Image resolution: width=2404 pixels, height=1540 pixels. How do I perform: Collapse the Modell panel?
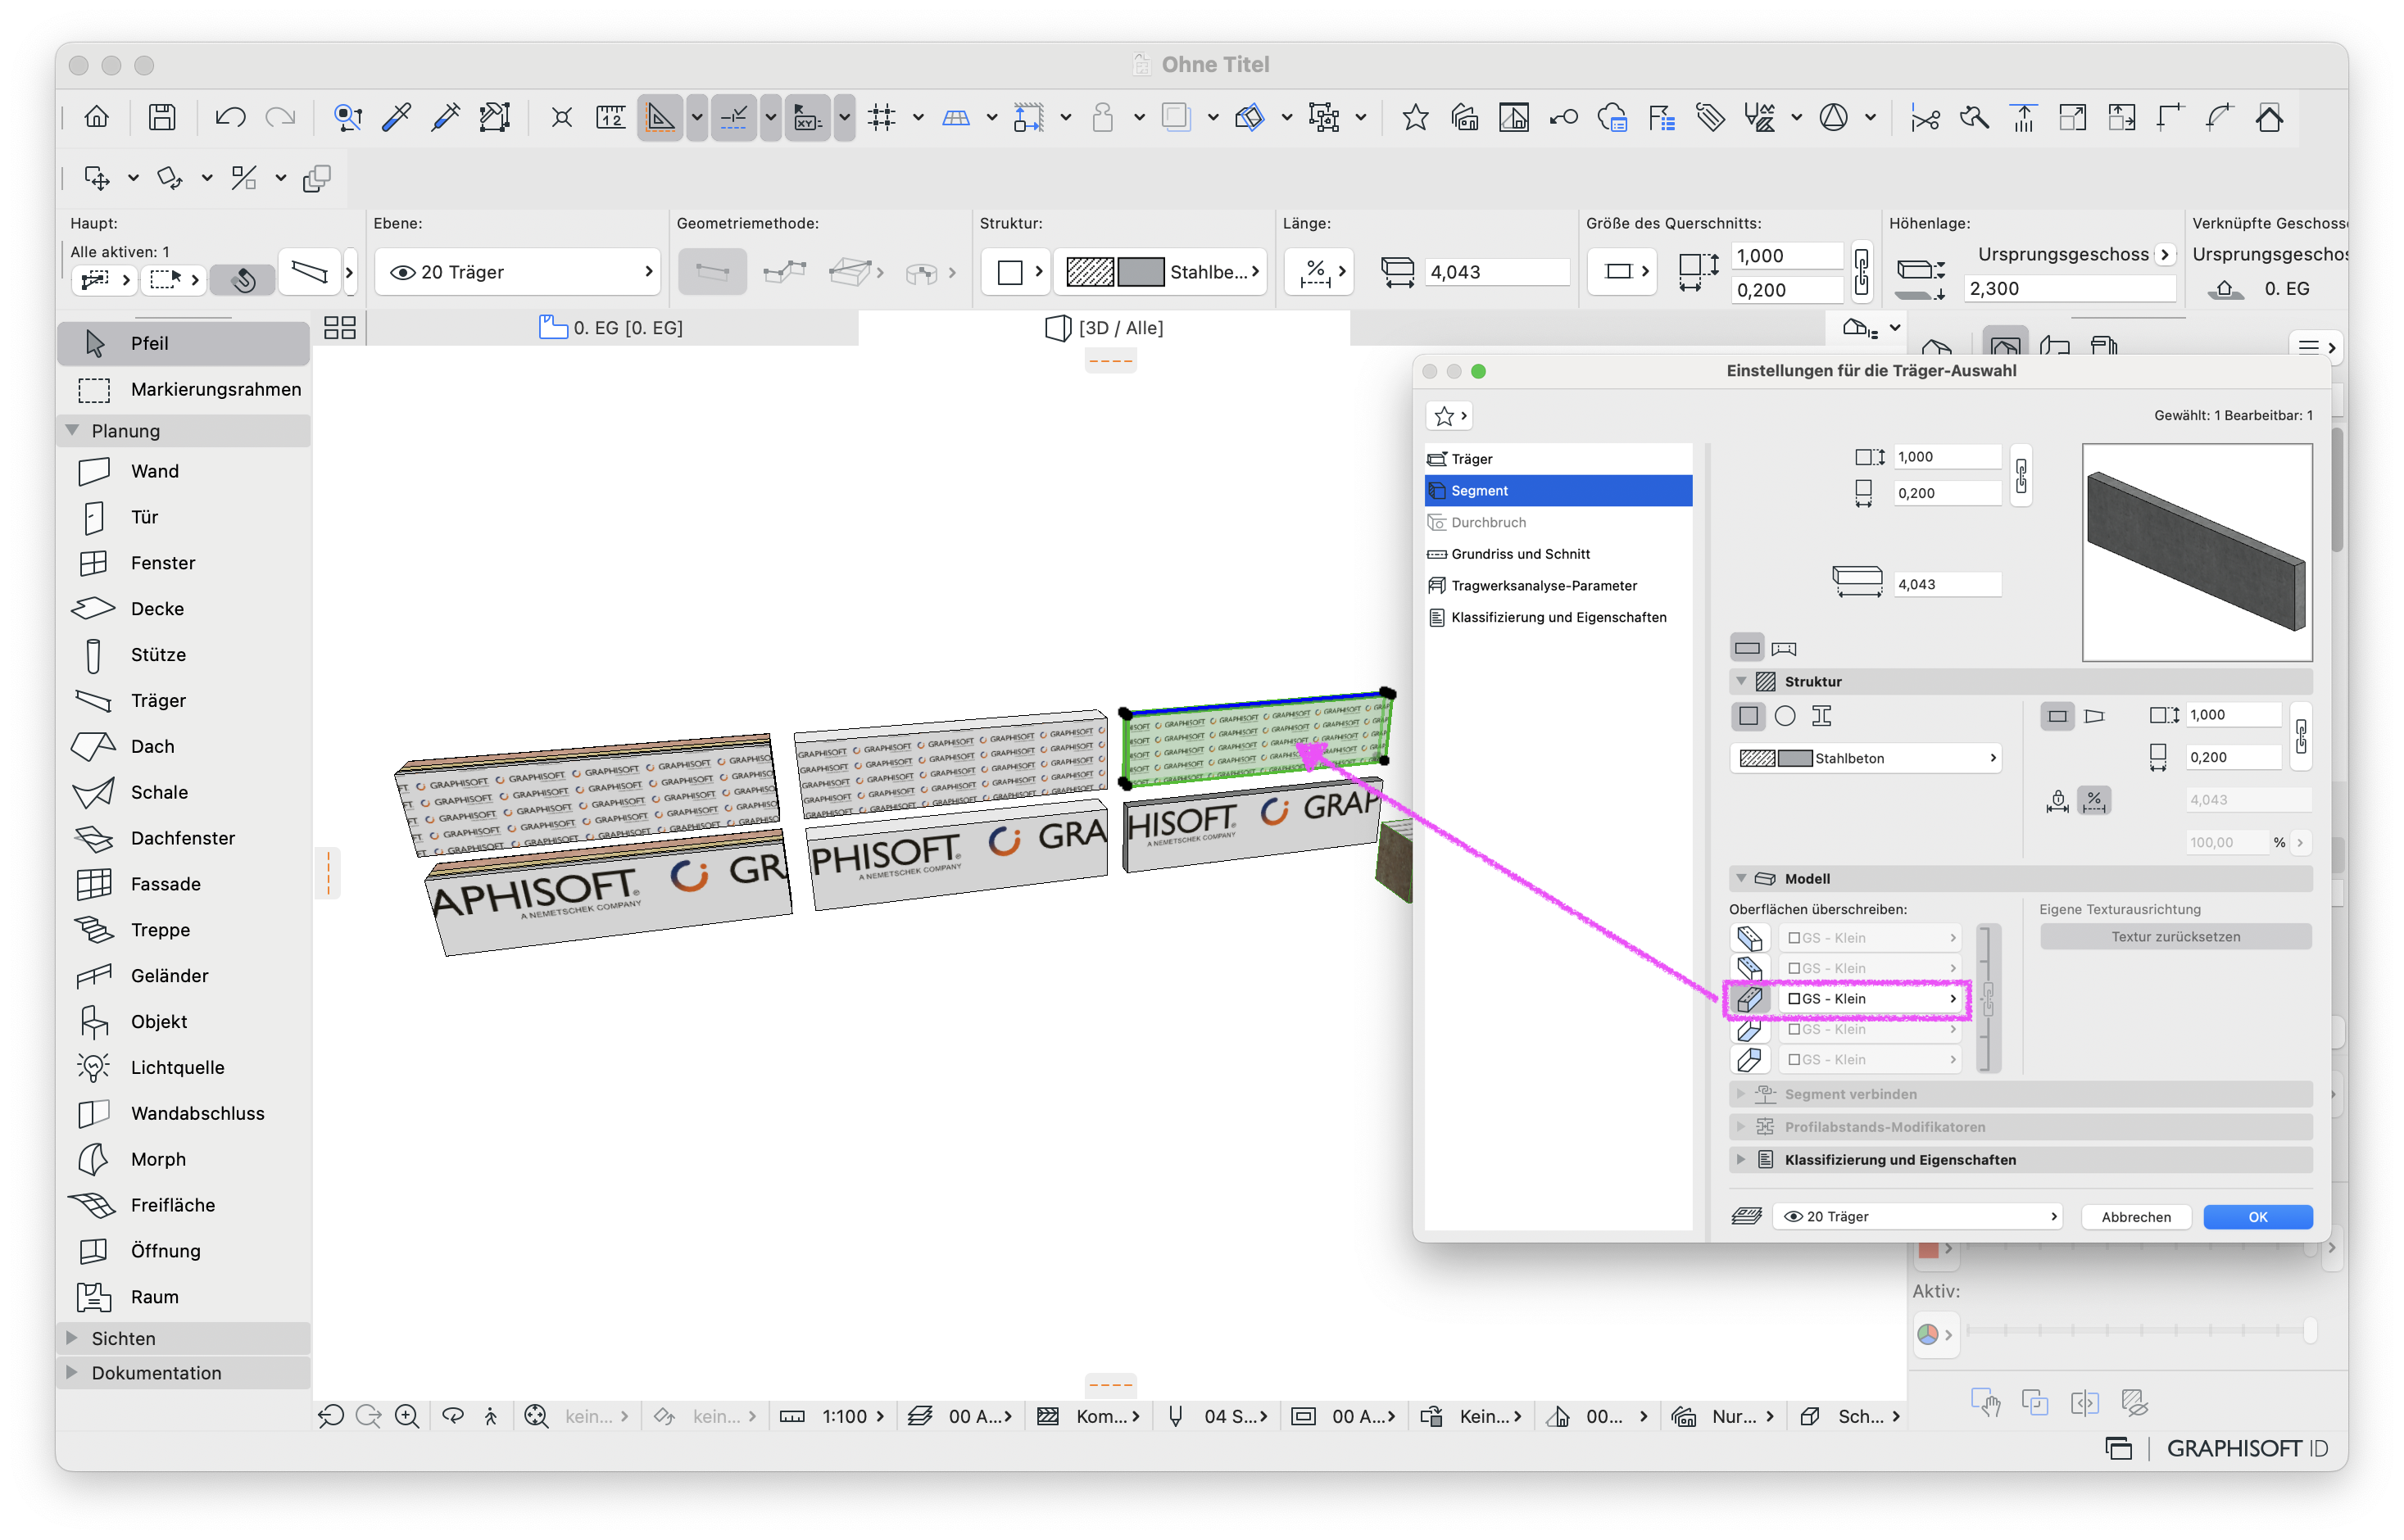click(1741, 879)
